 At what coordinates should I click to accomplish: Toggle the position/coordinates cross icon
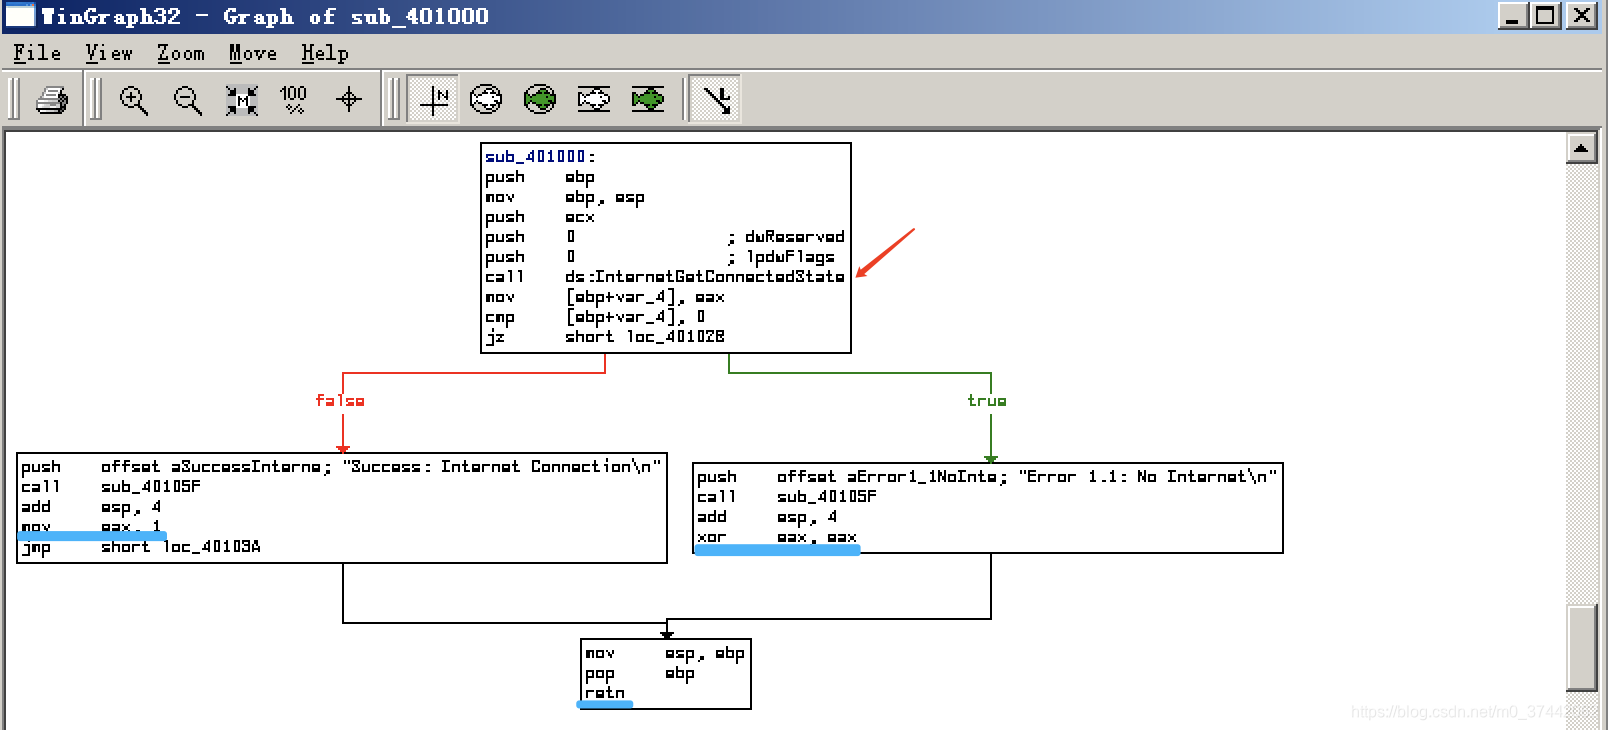pyautogui.click(x=433, y=99)
